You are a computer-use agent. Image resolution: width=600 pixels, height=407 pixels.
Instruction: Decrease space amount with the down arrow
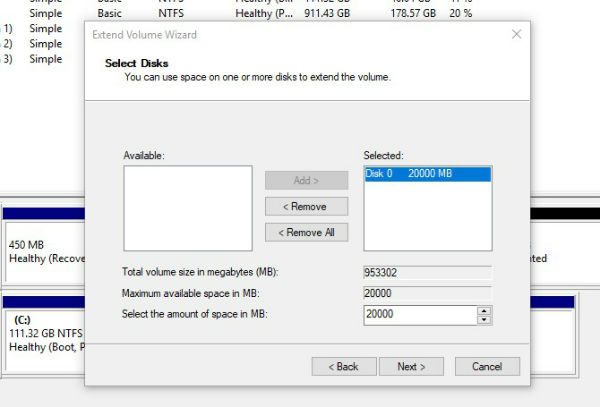pyautogui.click(x=485, y=319)
